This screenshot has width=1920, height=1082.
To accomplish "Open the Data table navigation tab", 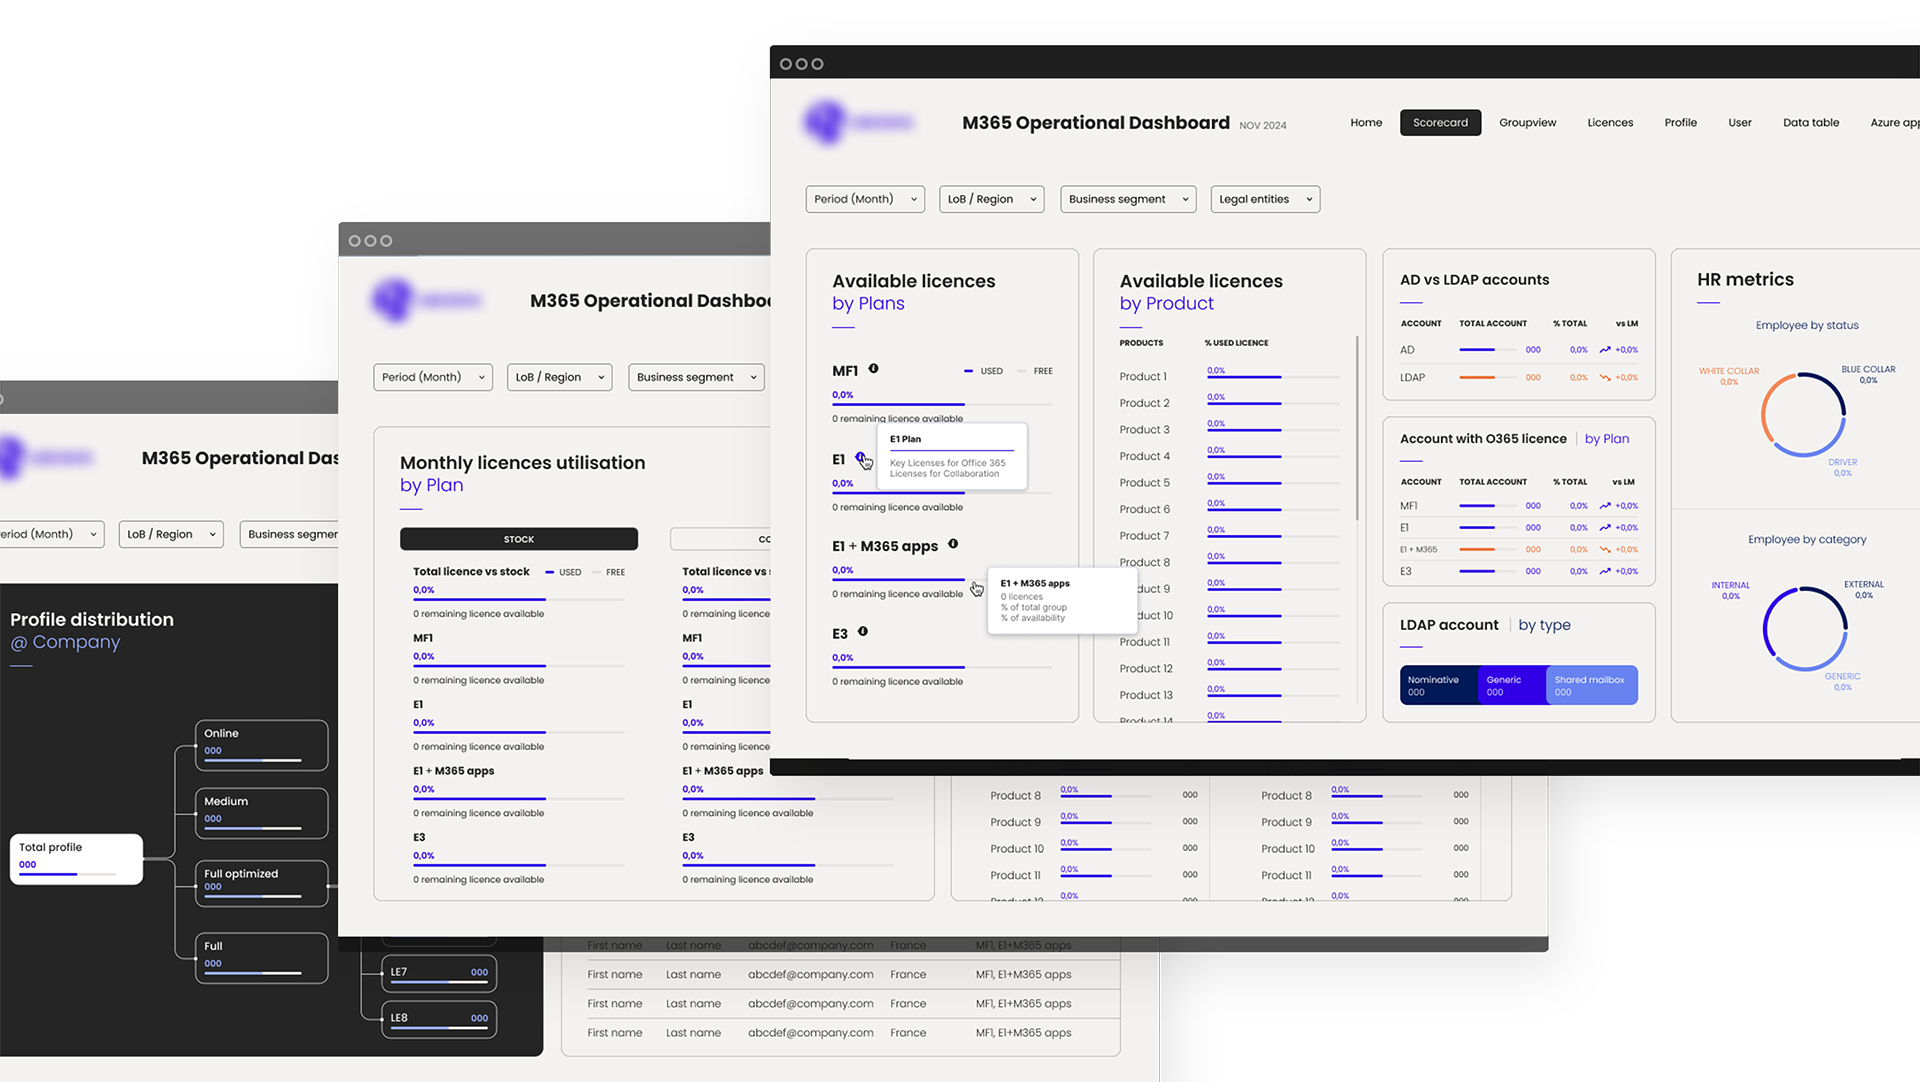I will (1810, 123).
